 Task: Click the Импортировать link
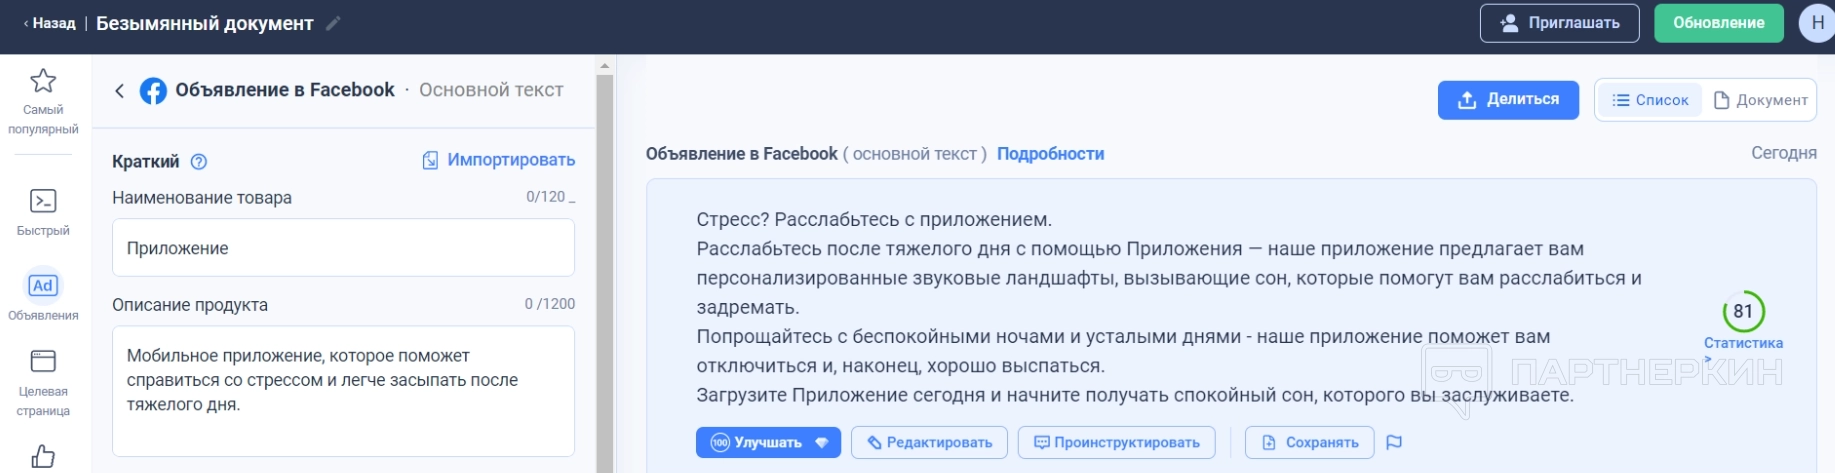(x=499, y=160)
